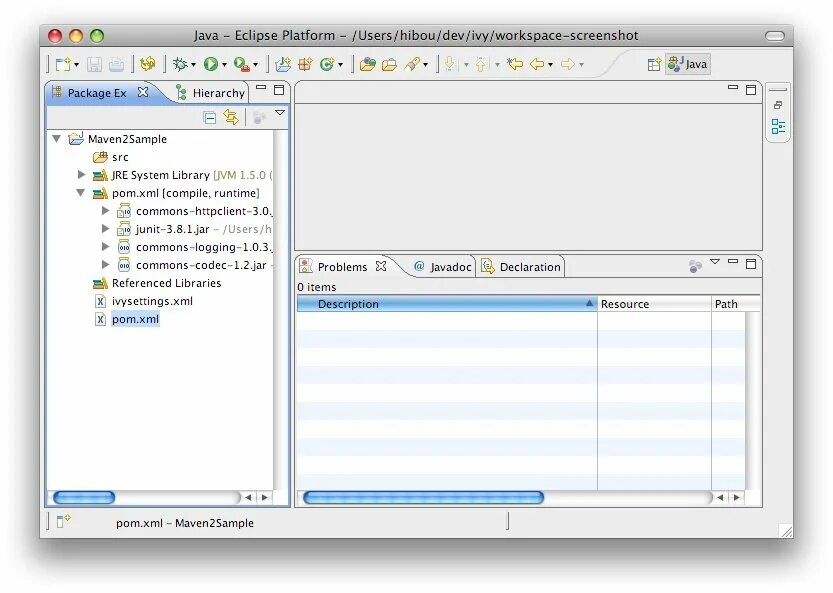Open the Problems view menu triangle

coord(715,262)
